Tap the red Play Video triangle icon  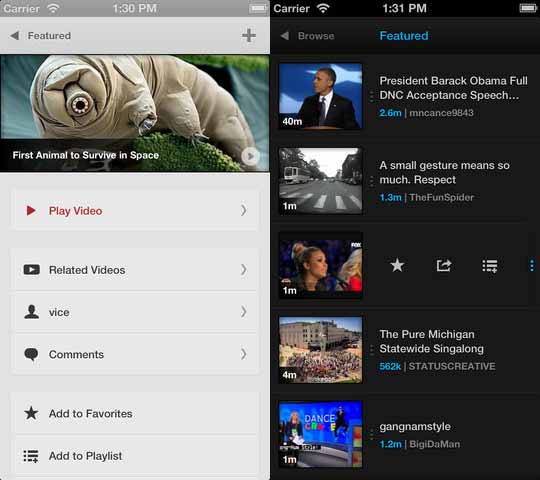coord(31,210)
